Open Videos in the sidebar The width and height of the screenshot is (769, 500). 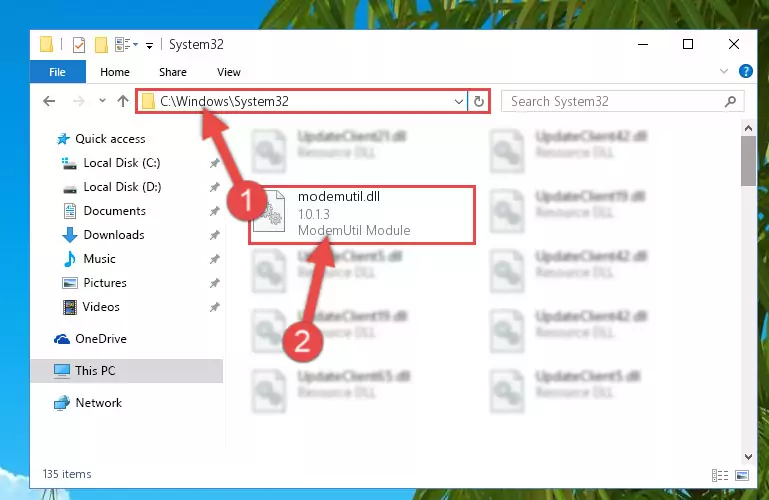[101, 307]
